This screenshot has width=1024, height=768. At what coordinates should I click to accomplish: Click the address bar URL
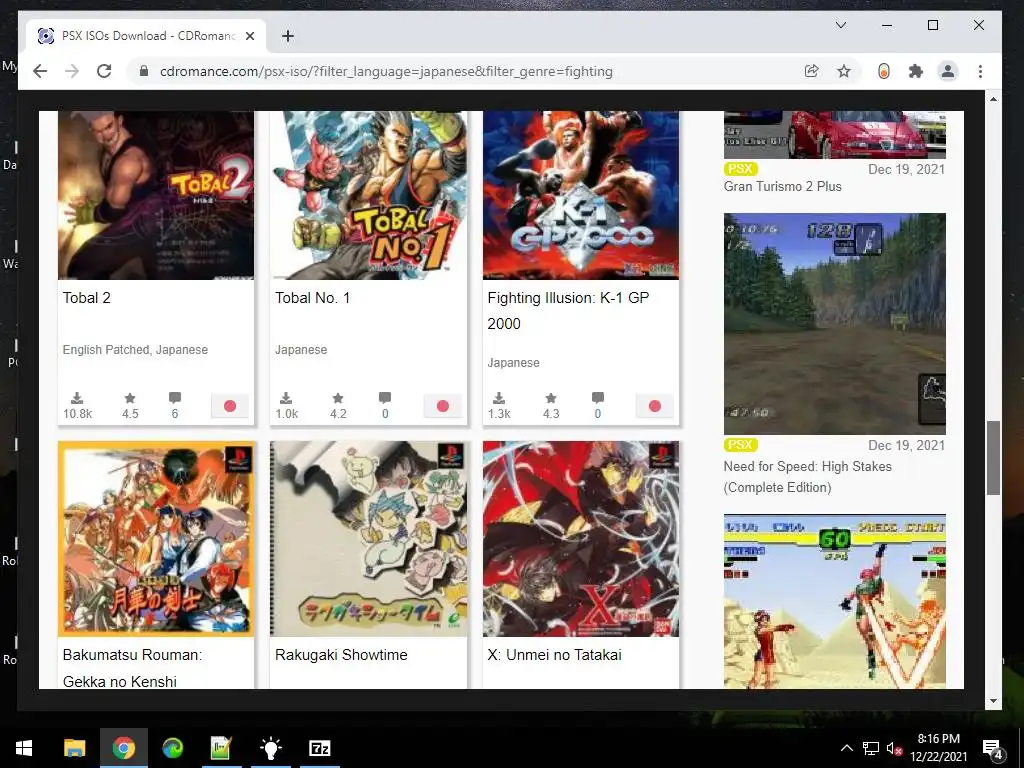386,71
